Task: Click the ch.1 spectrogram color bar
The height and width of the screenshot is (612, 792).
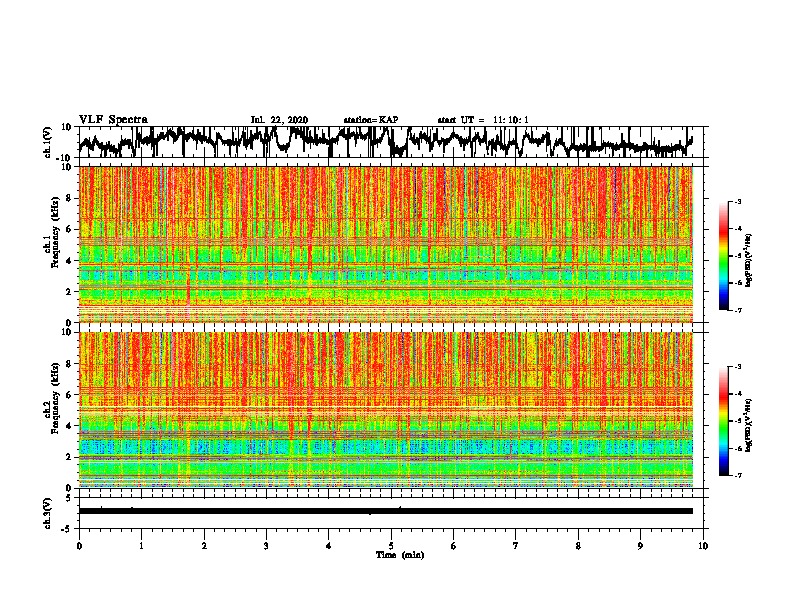Action: 723,256
